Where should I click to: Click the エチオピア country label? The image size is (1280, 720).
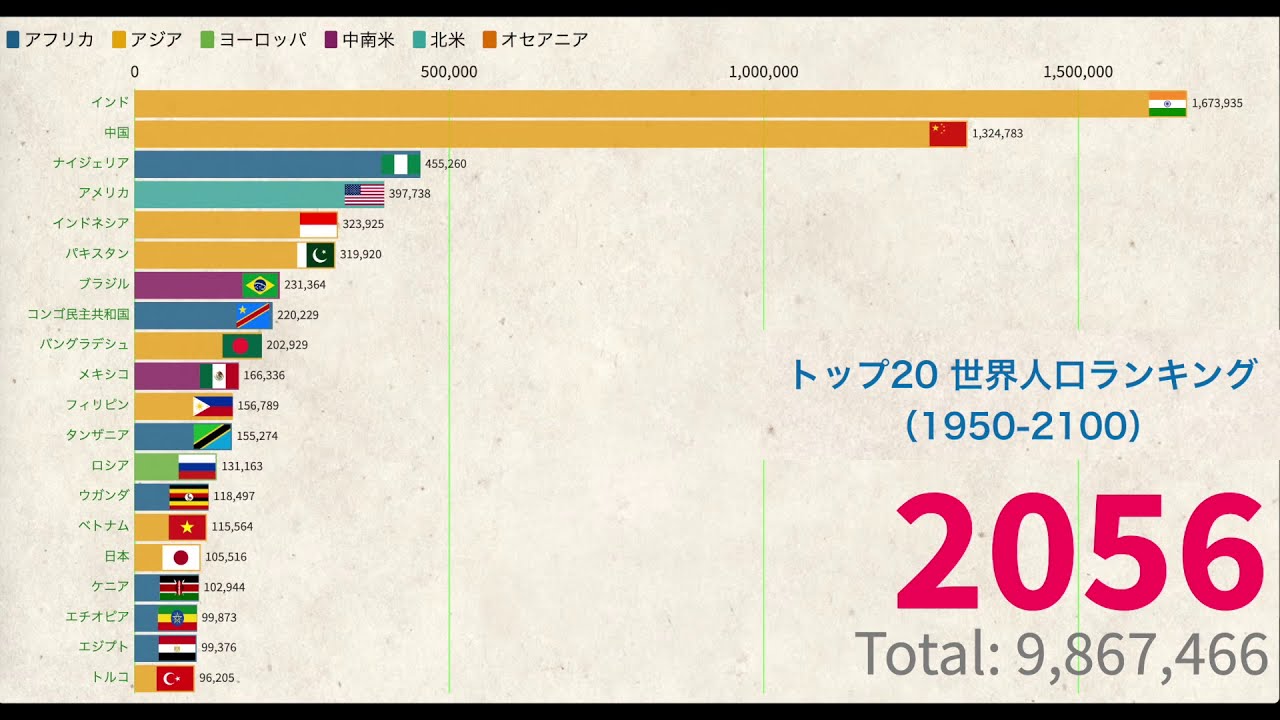click(x=97, y=616)
